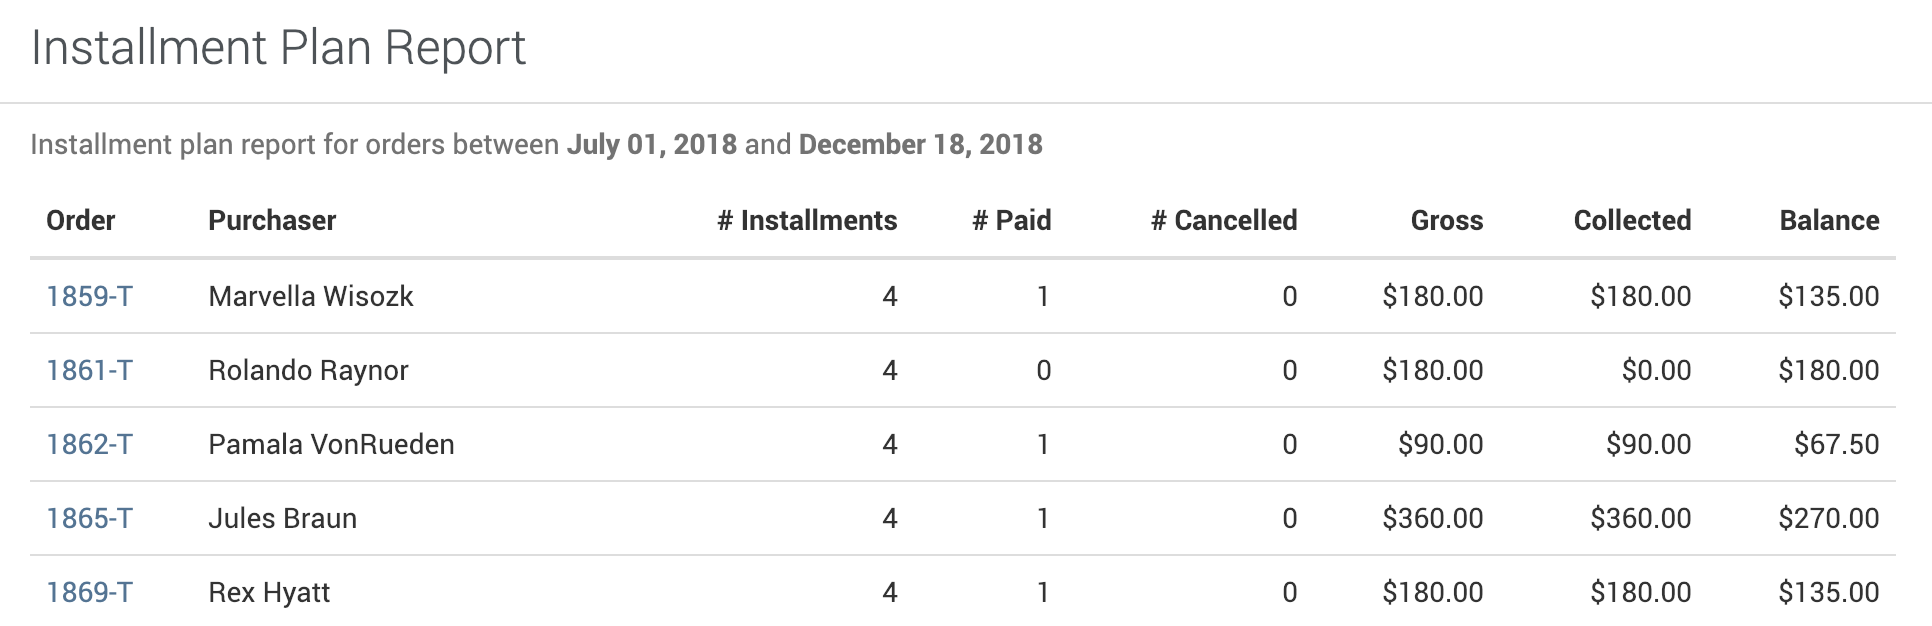1932x626 pixels.
Task: Select Rex Hyatt's balance amount $135.00
Action: pyautogui.click(x=1827, y=592)
